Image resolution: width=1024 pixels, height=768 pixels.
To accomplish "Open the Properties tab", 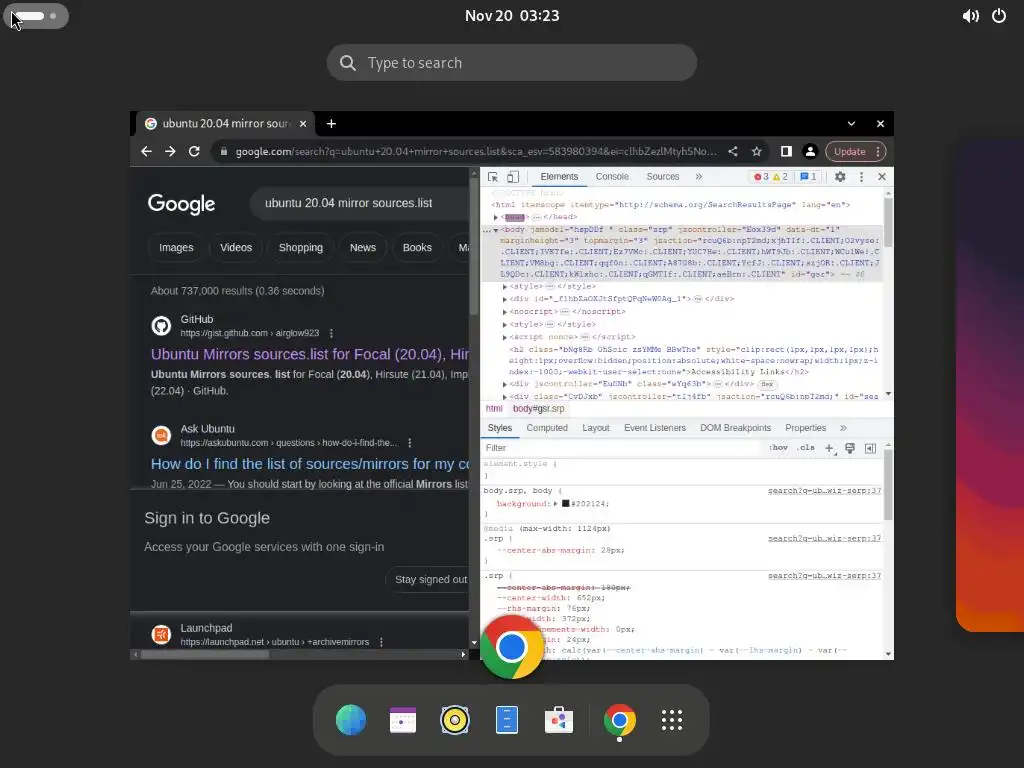I will [x=805, y=428].
